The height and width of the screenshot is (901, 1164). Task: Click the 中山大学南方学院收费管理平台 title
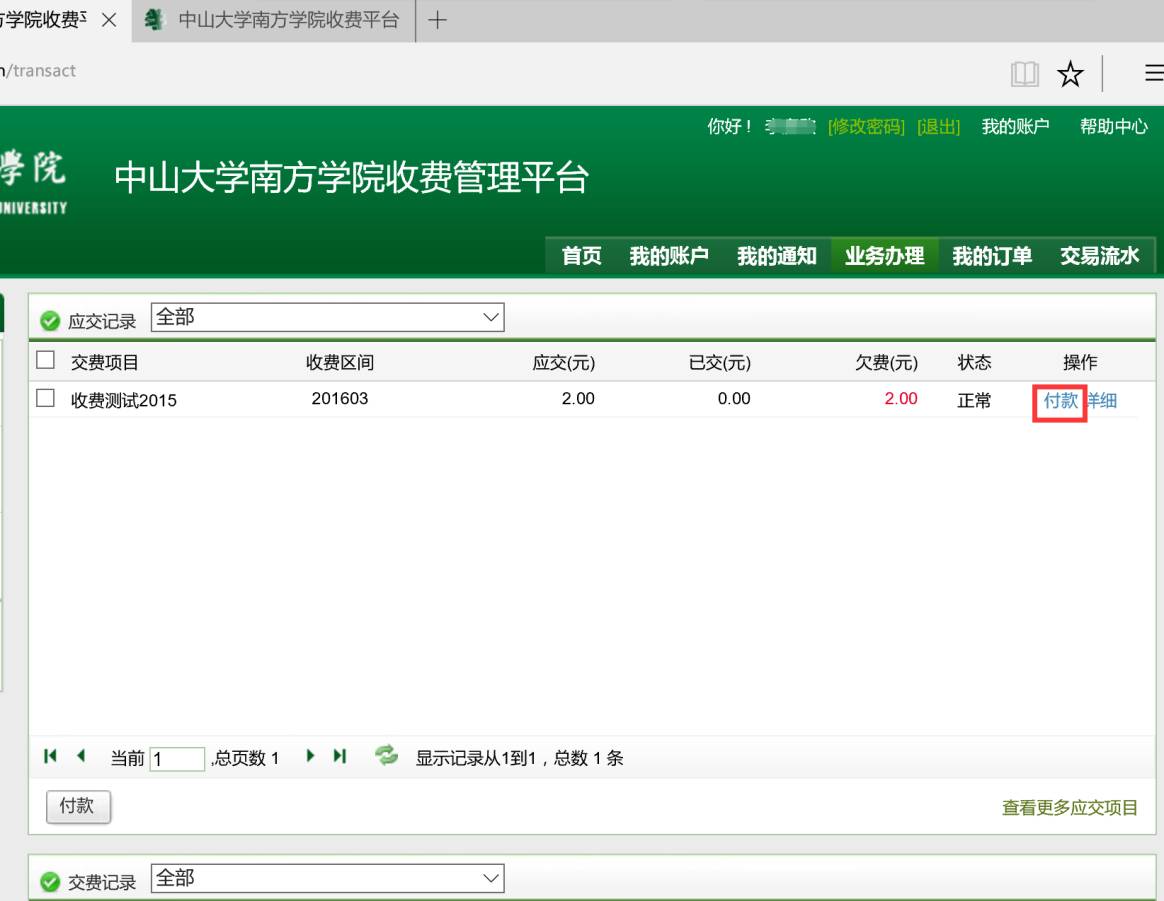point(352,177)
